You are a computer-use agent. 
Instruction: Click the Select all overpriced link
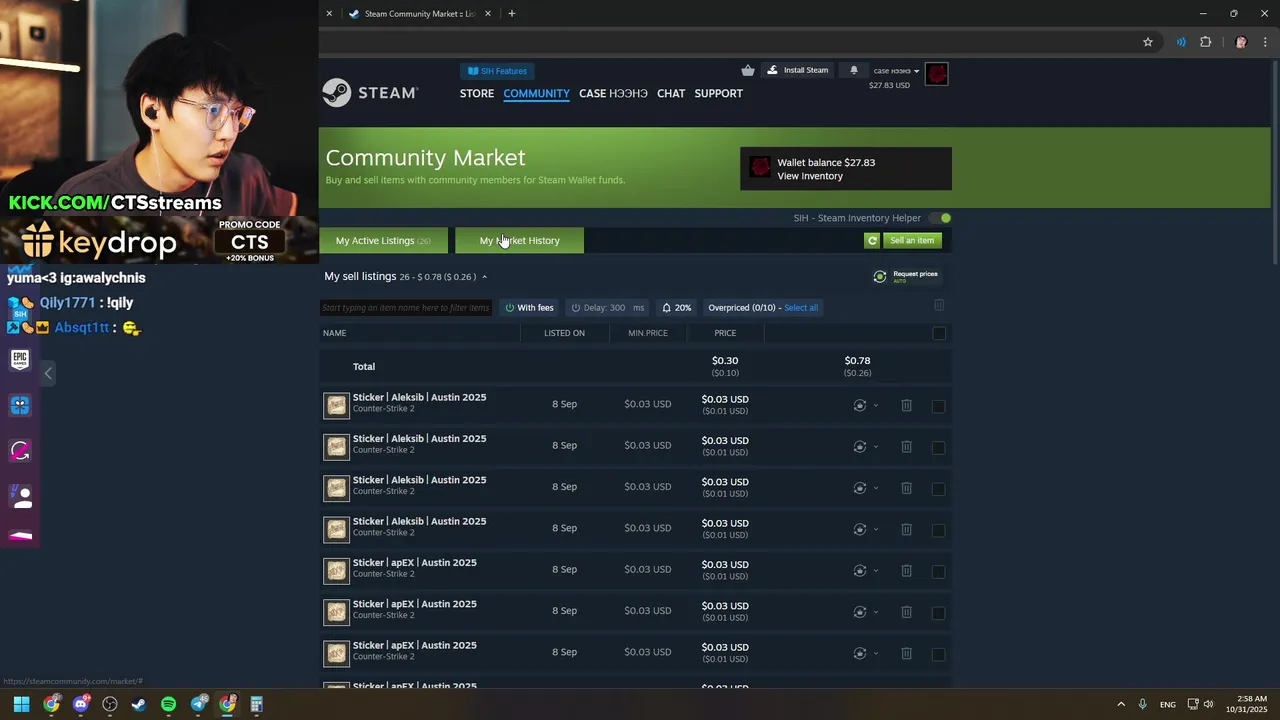[801, 308]
